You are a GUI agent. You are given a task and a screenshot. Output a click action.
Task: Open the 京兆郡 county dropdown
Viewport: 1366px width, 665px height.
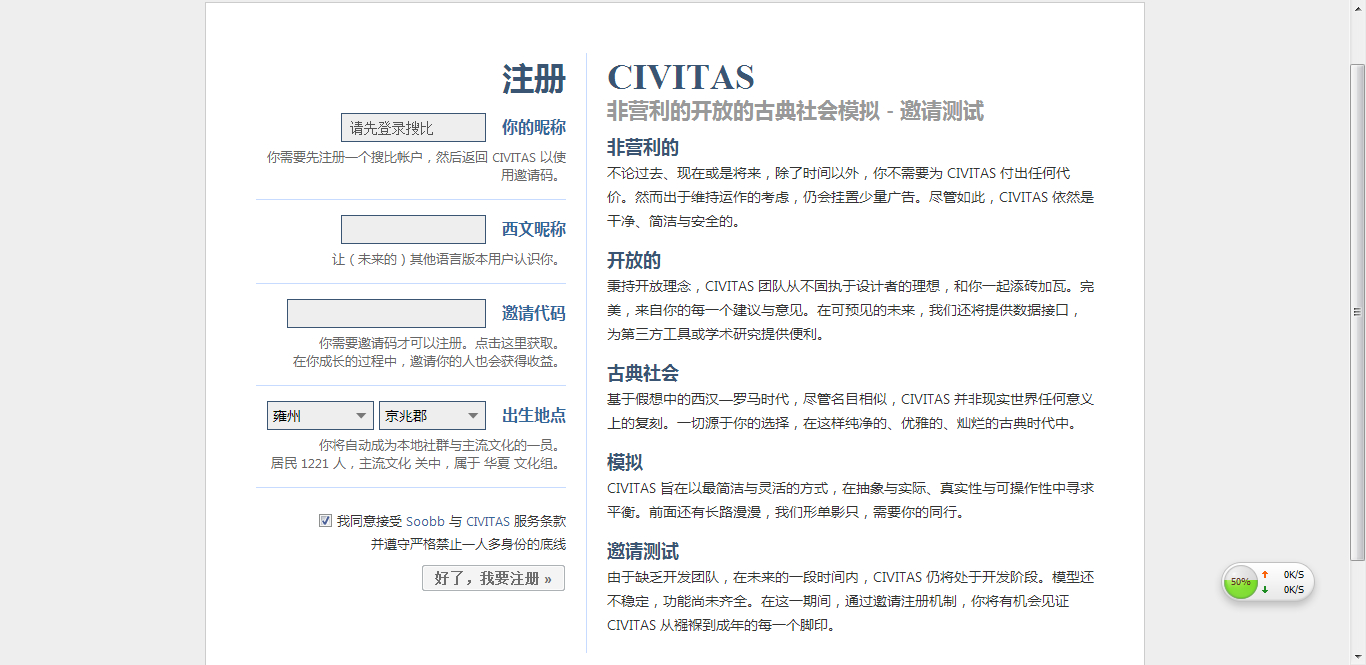[432, 416]
